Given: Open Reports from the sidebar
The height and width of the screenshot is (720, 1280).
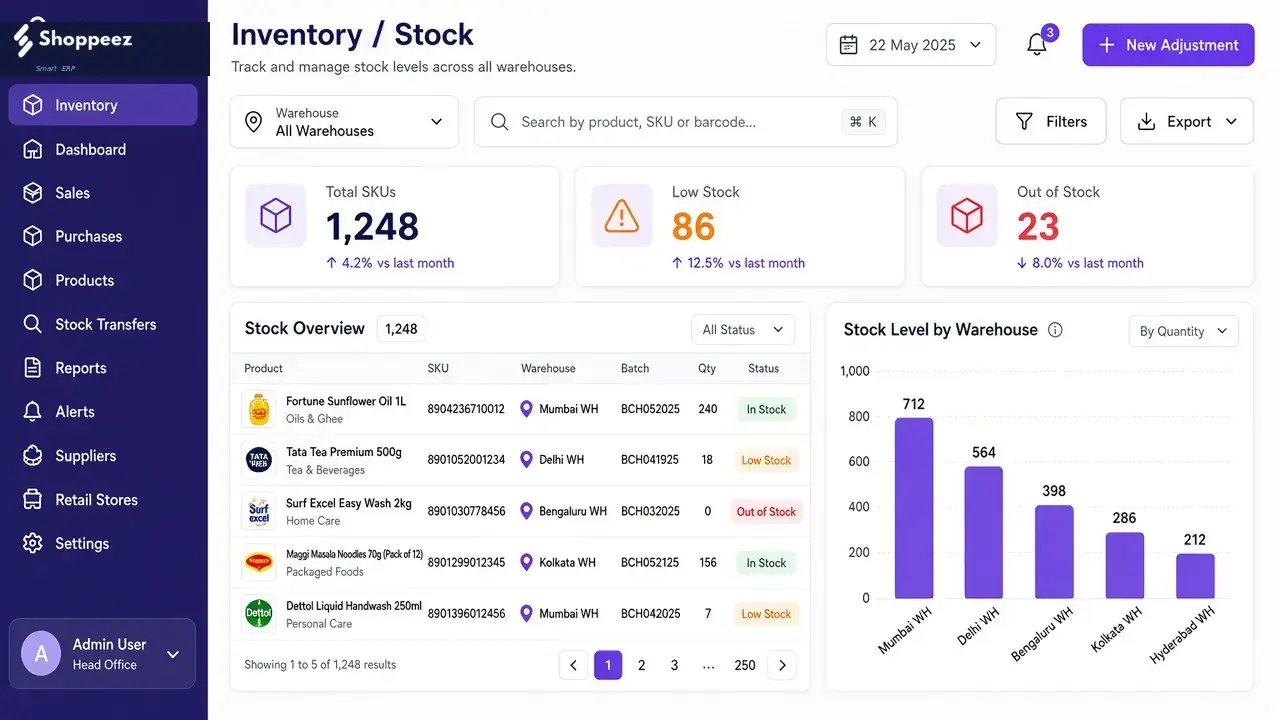Looking at the screenshot, I should (x=103, y=368).
